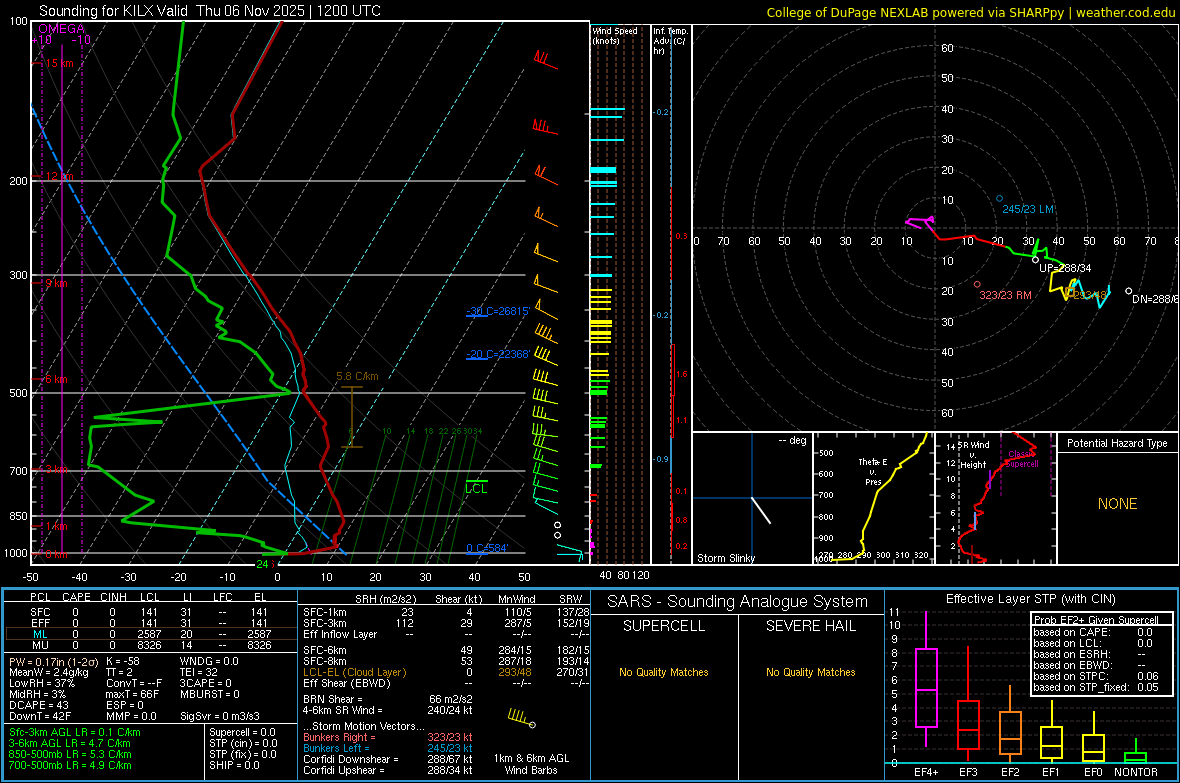This screenshot has height=783, width=1180.
Task: Click the sounding title for KILX
Action: (x=210, y=11)
